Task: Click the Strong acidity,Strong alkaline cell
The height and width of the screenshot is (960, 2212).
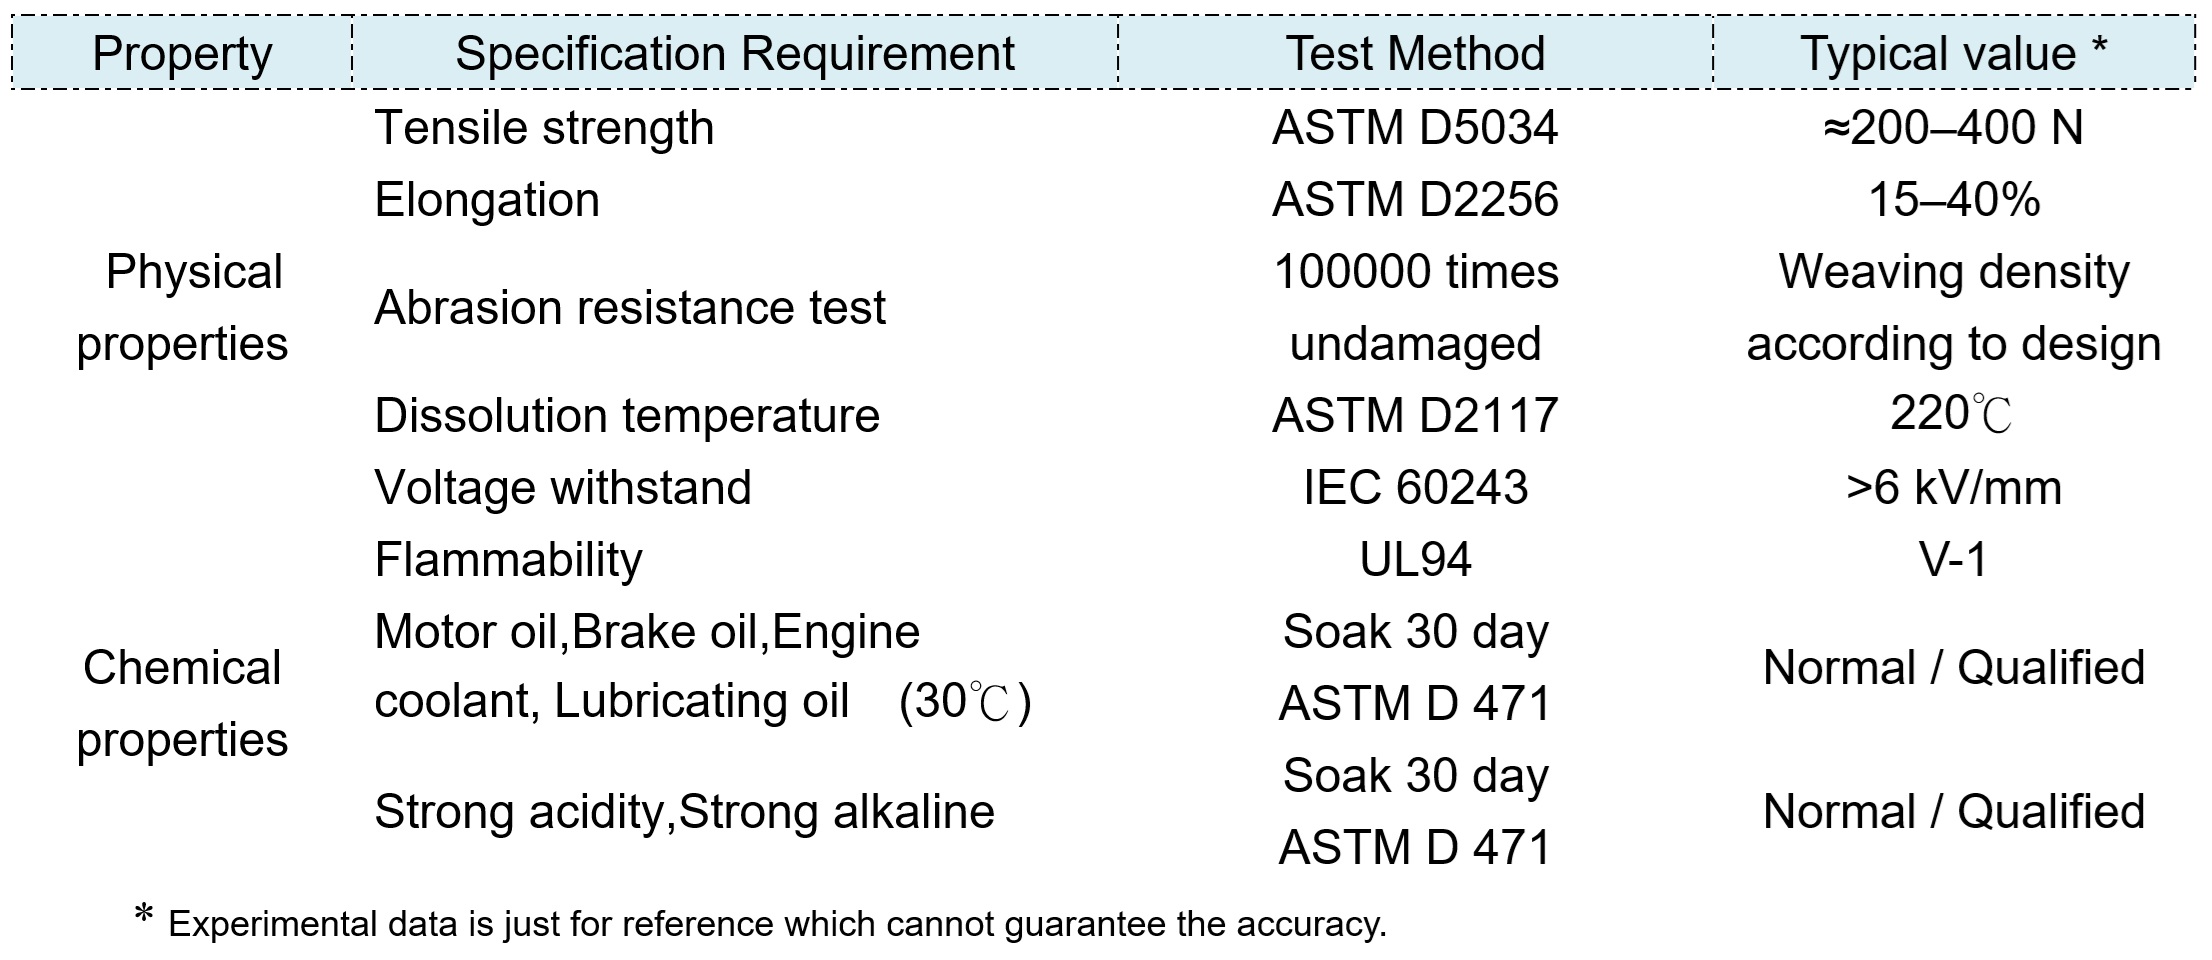Action: [684, 812]
